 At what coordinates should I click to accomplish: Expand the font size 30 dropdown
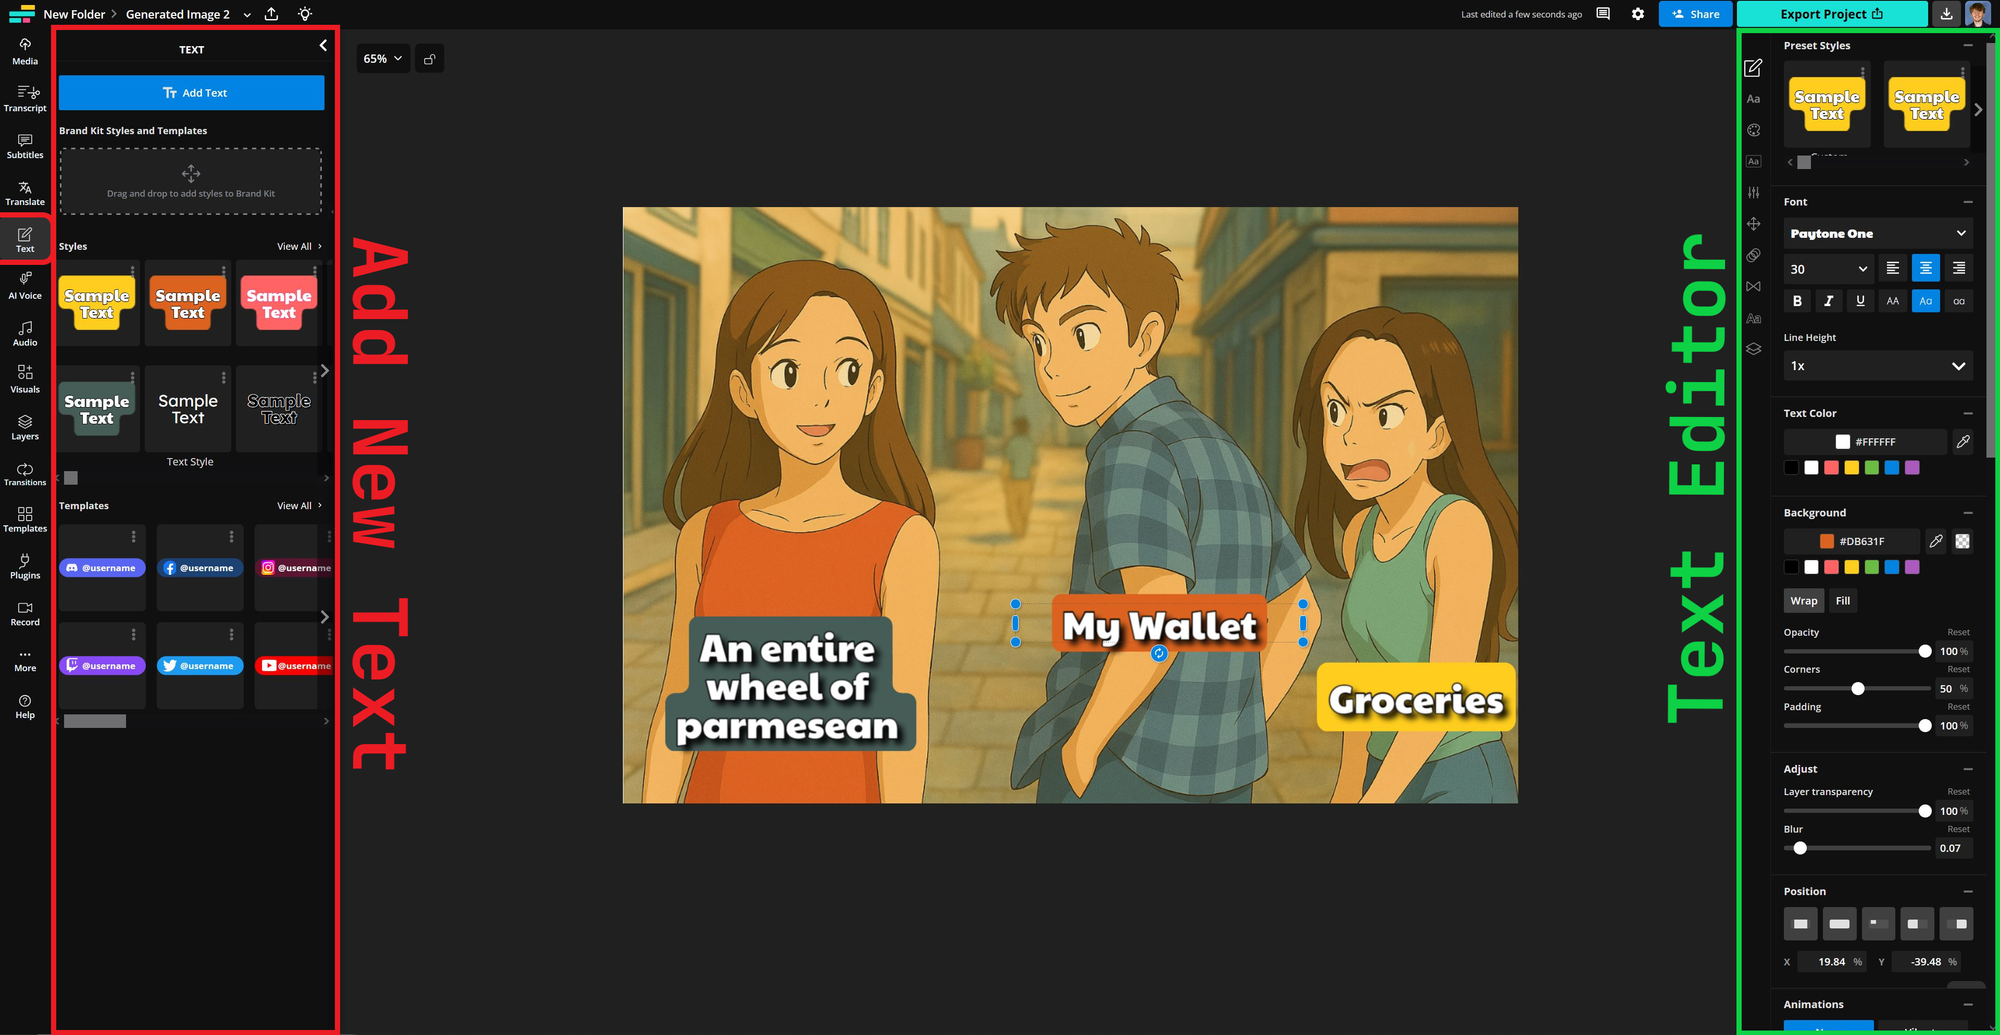pyautogui.click(x=1827, y=268)
